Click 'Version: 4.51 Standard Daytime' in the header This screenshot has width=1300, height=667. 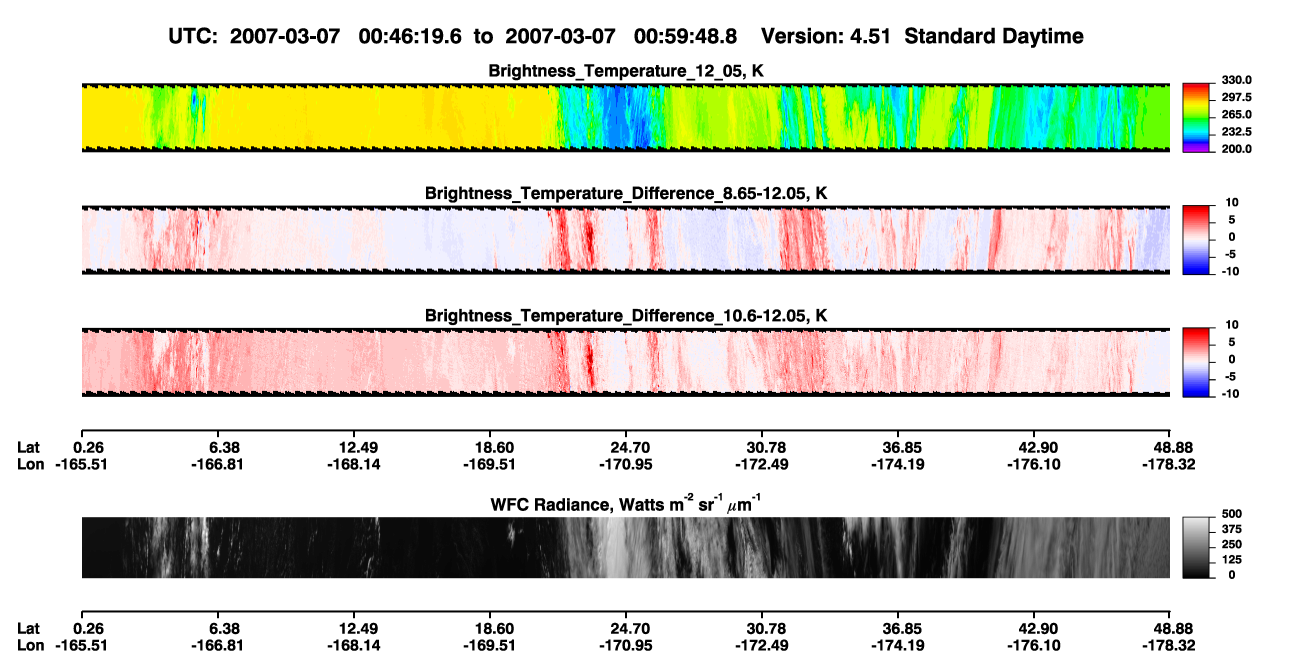click(x=922, y=36)
